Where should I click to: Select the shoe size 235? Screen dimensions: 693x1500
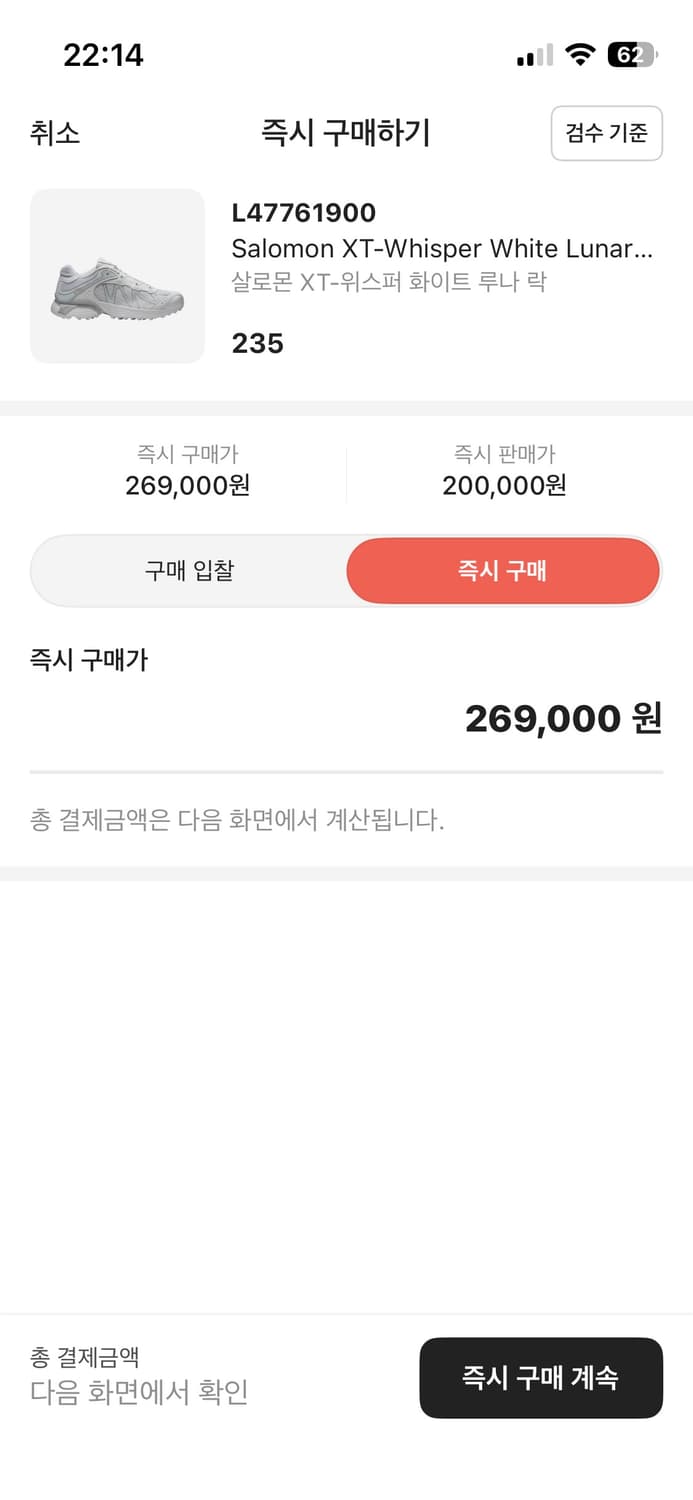tap(256, 343)
